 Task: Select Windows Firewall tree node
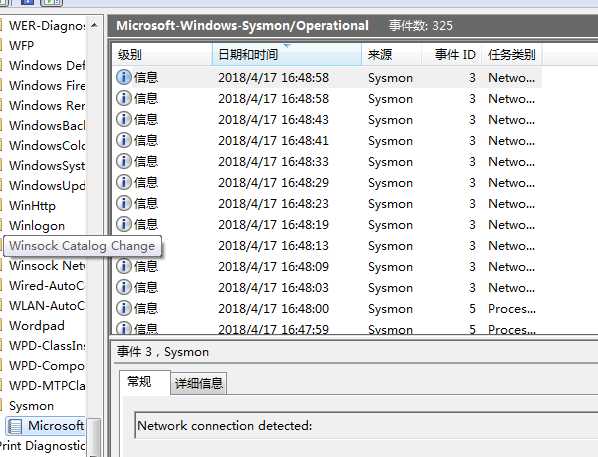point(47,85)
